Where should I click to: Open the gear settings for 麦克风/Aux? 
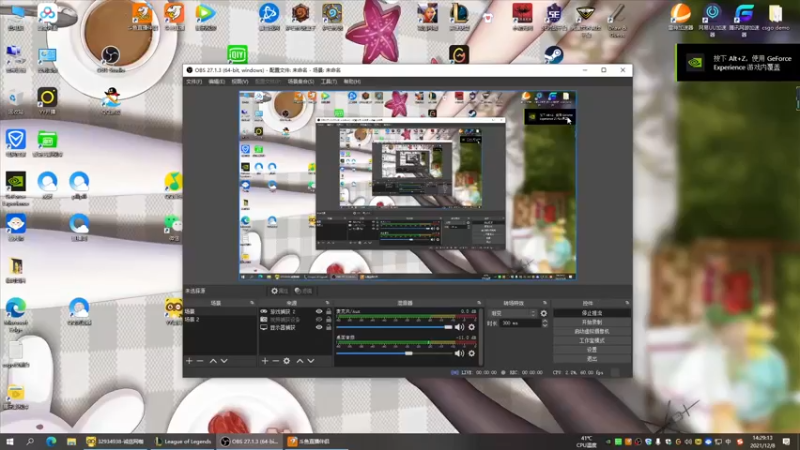(x=471, y=327)
